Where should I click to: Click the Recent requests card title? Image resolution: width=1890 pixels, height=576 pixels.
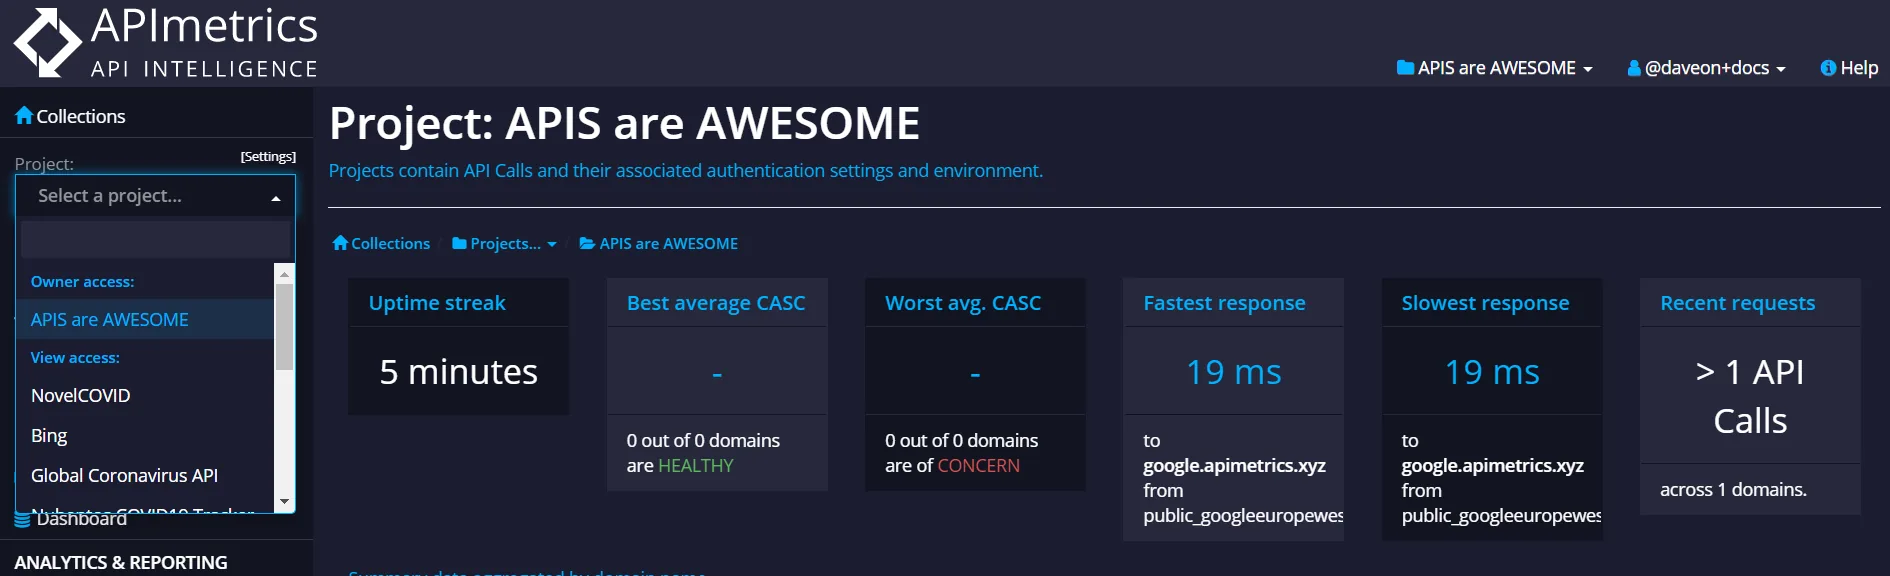(1737, 302)
